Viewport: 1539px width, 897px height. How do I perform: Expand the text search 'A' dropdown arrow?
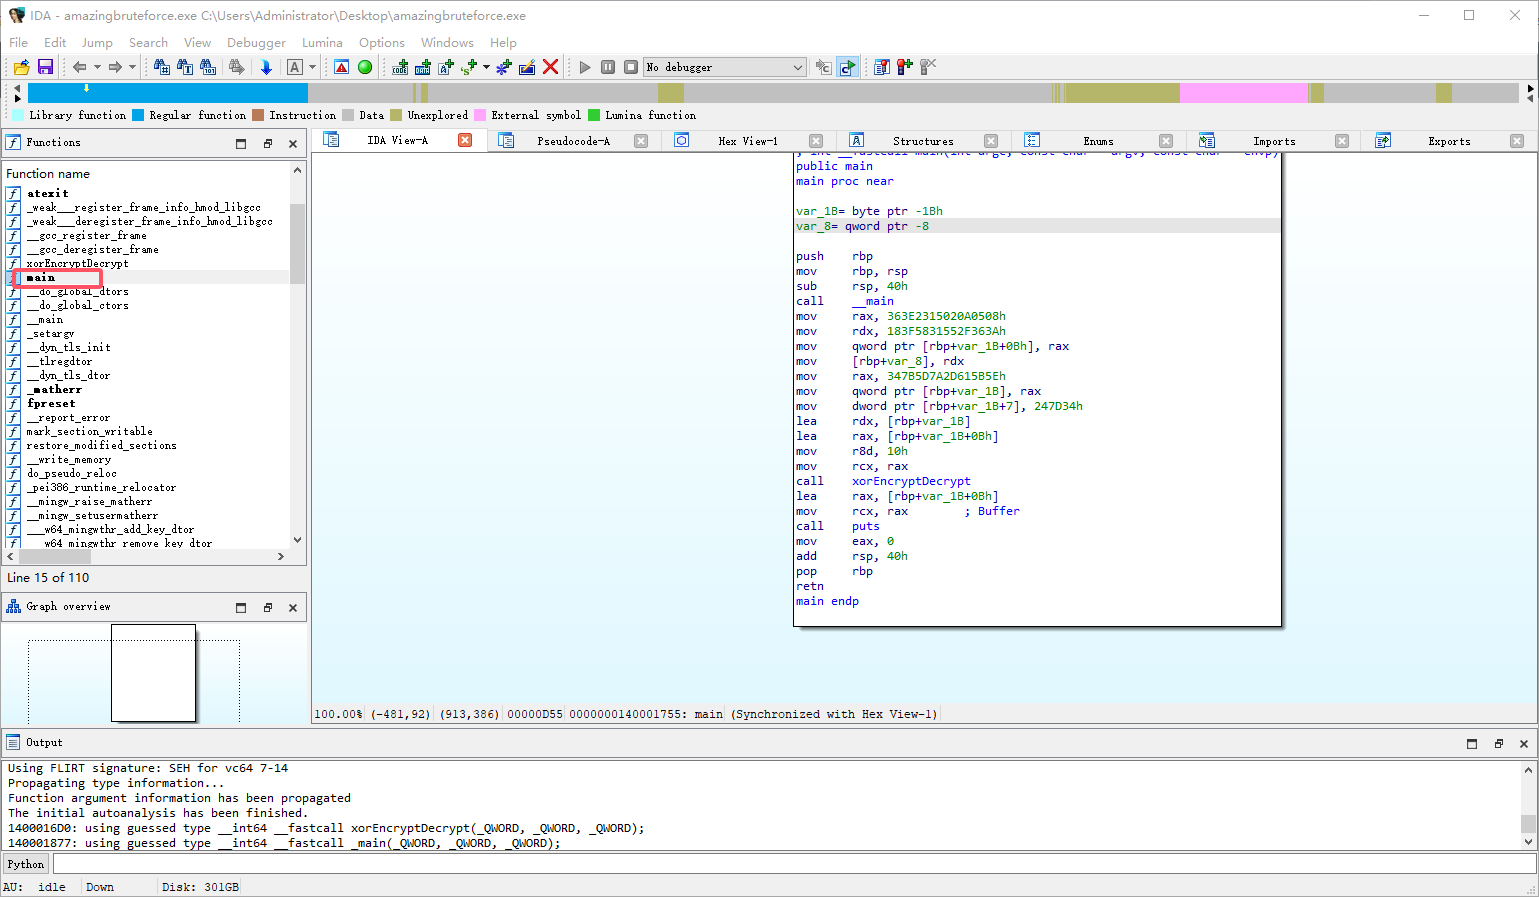tap(313, 67)
